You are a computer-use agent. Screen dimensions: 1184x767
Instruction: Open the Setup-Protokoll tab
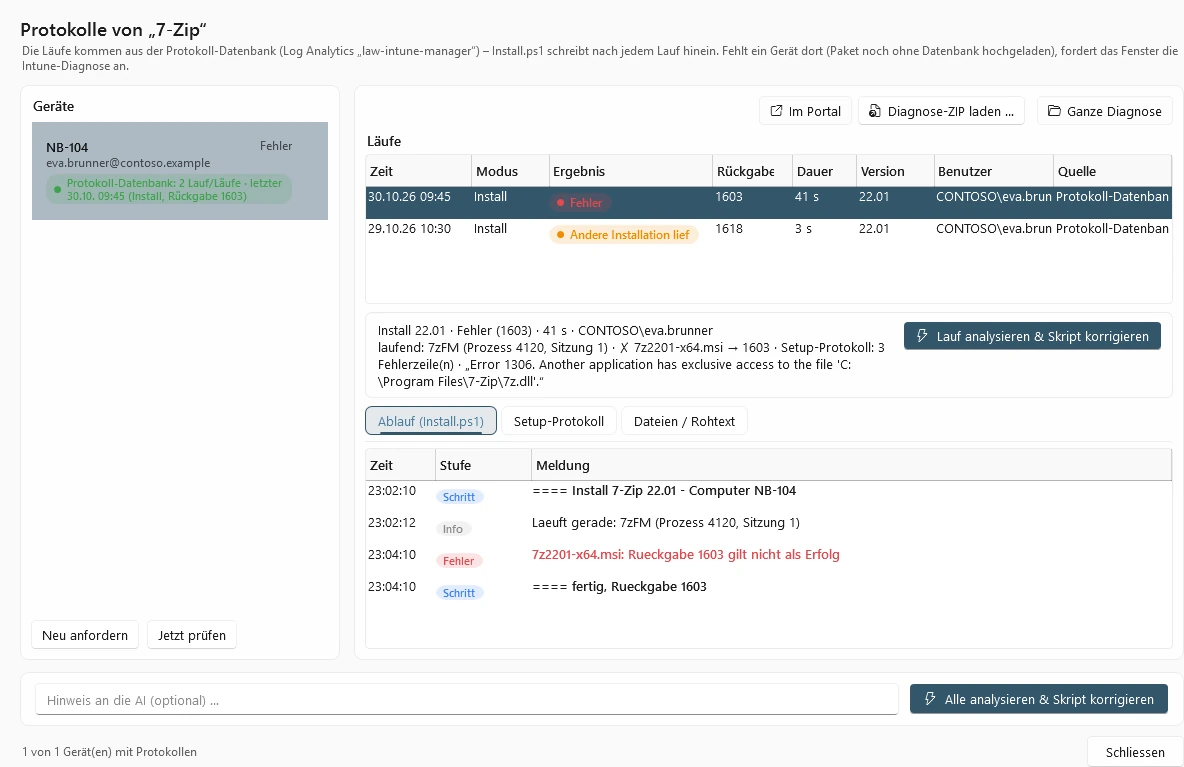559,421
